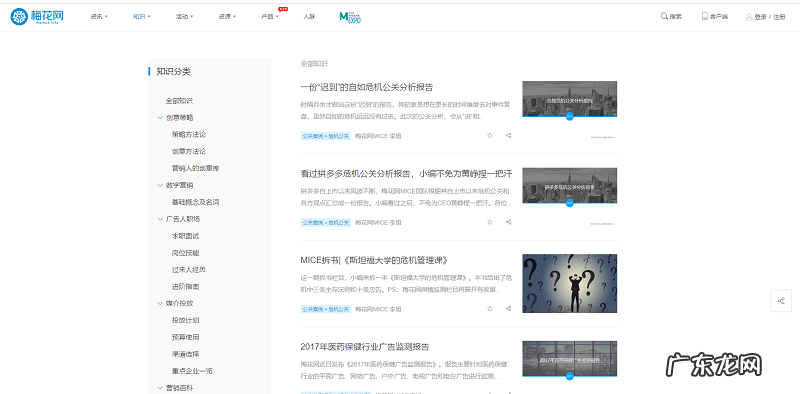This screenshot has height=394, width=800.
Task: Select 渠道选择 subcategory
Action: coord(186,354)
